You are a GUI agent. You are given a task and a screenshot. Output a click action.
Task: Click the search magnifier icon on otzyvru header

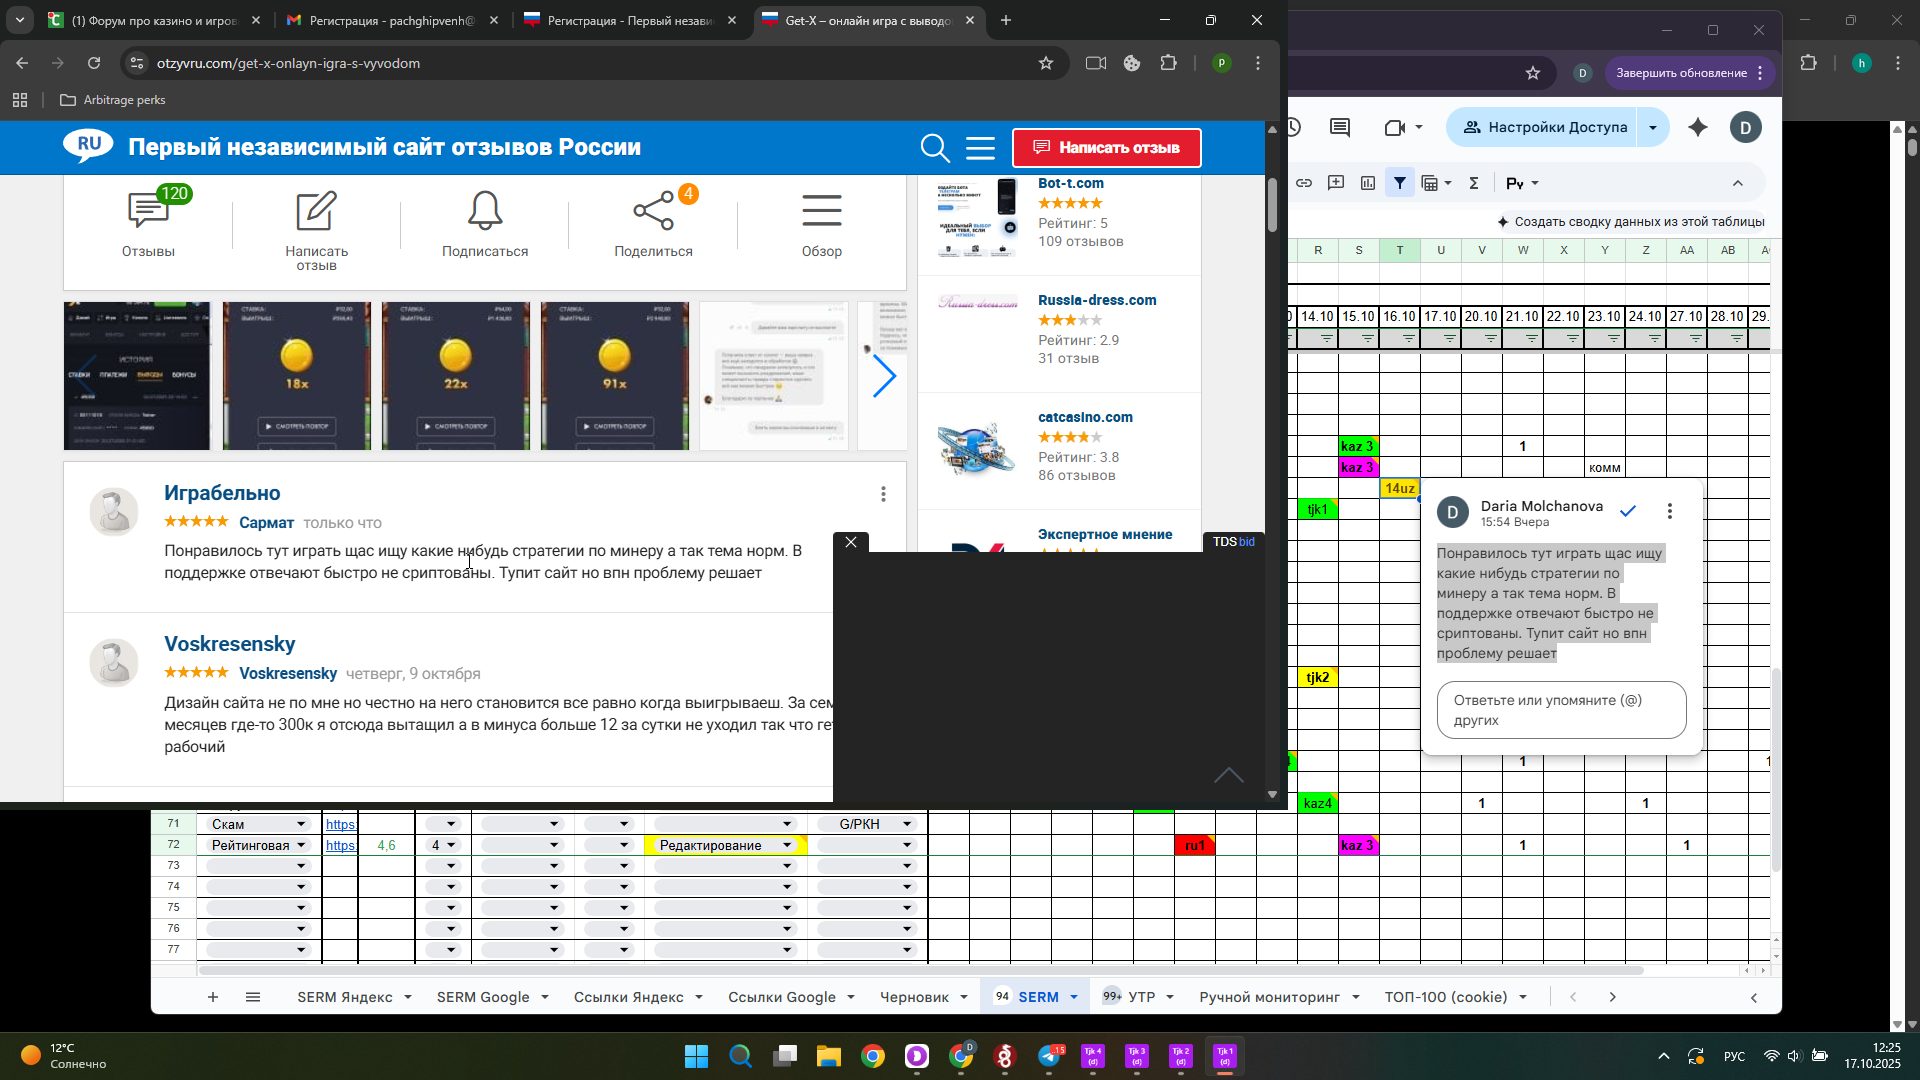click(934, 148)
